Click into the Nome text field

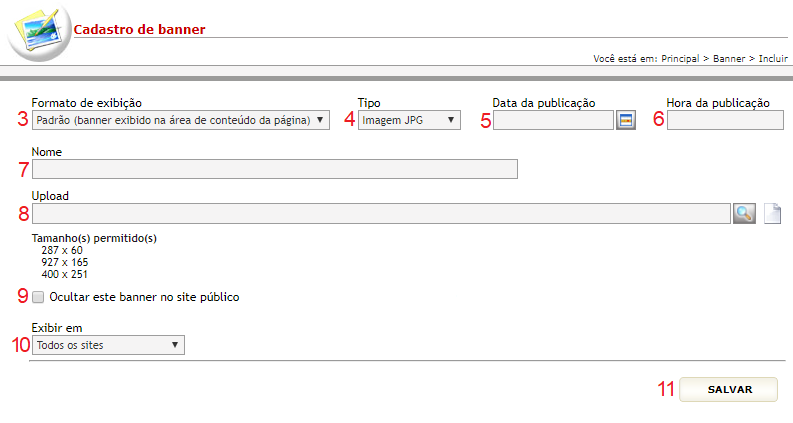(x=275, y=169)
